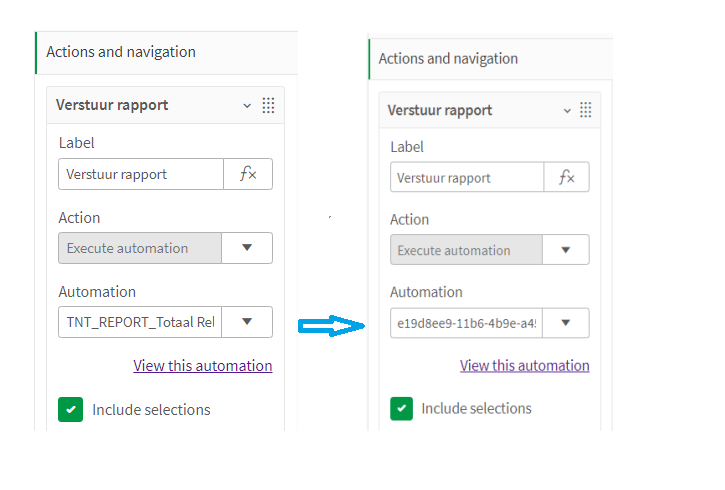The height and width of the screenshot is (490, 725).
Task: Click Label input field in left panel
Action: click(140, 174)
